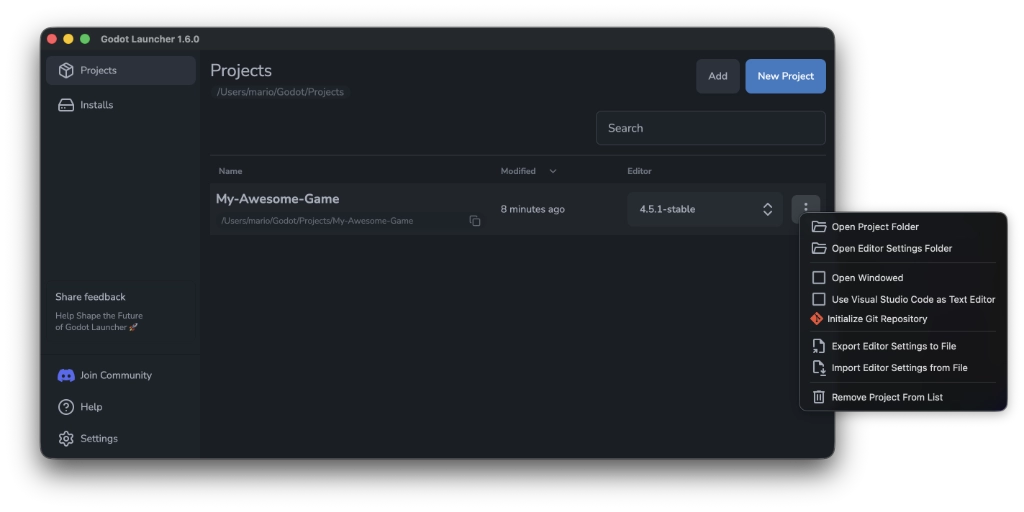The image size is (1024, 512).
Task: Click the /Users/mario/Godot/Projects location label
Action: pos(280,92)
